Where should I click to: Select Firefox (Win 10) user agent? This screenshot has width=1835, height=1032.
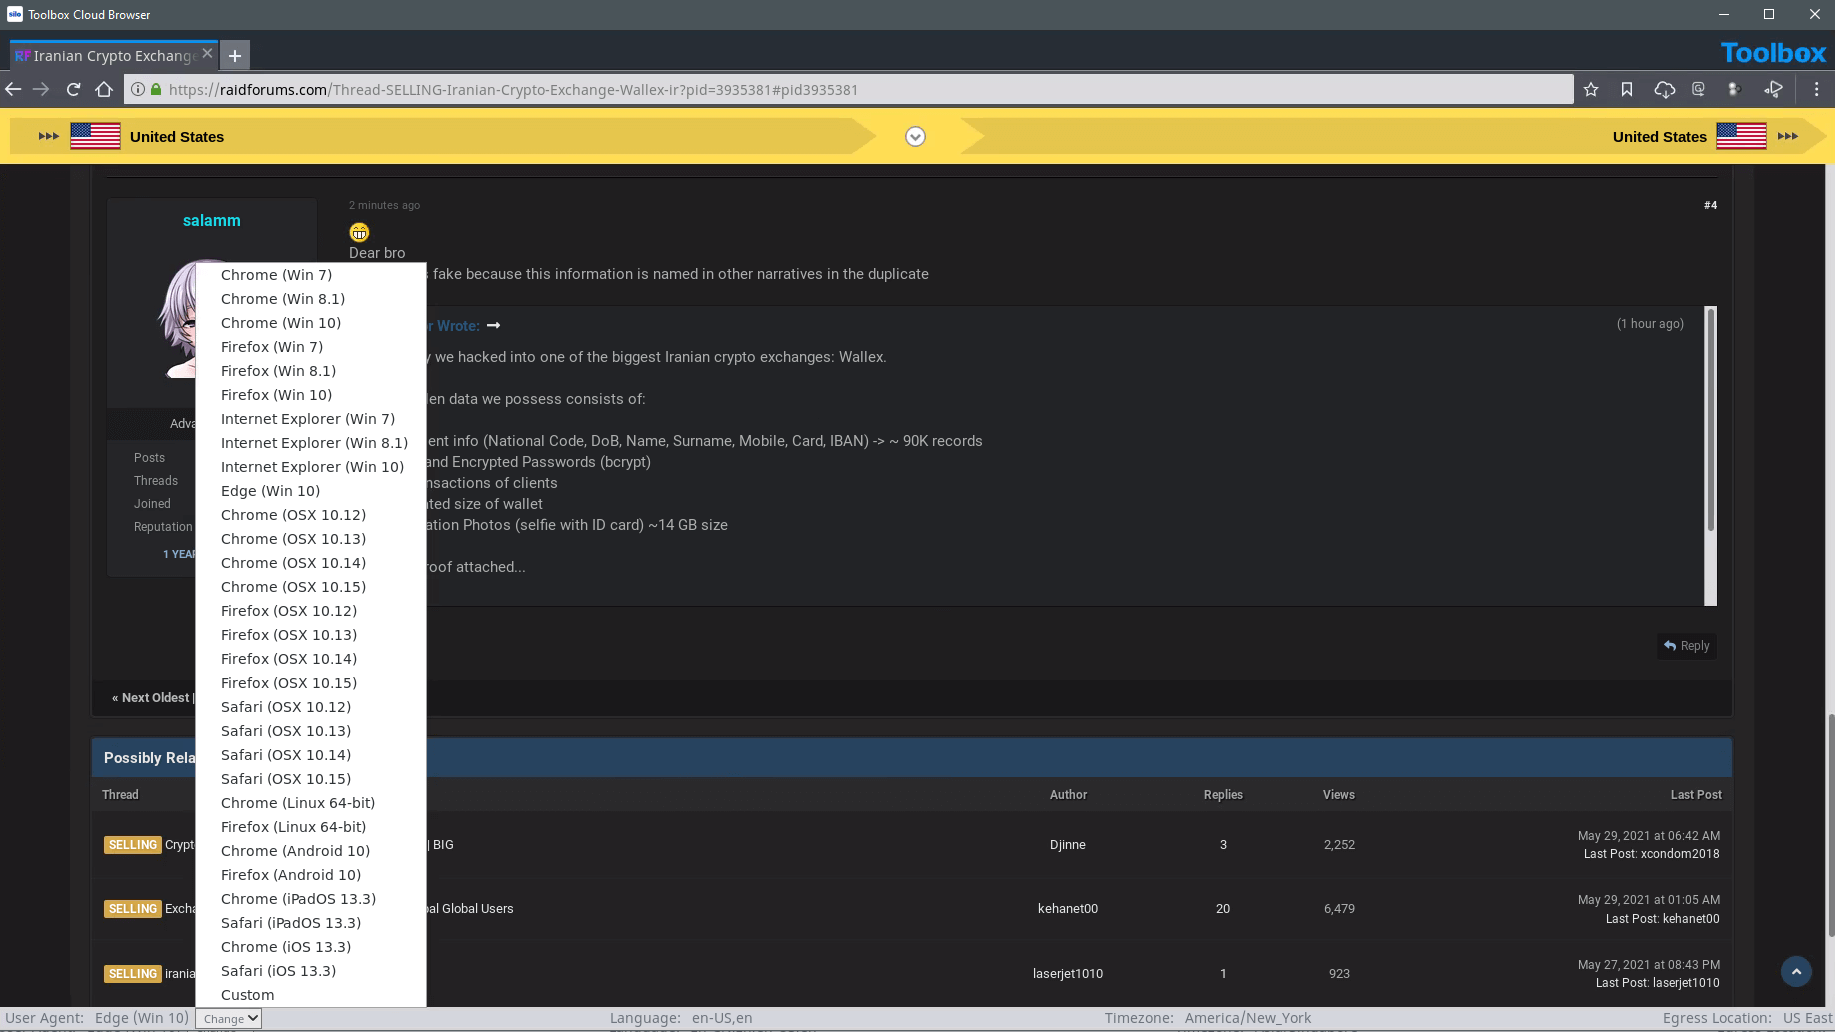[x=310, y=395]
